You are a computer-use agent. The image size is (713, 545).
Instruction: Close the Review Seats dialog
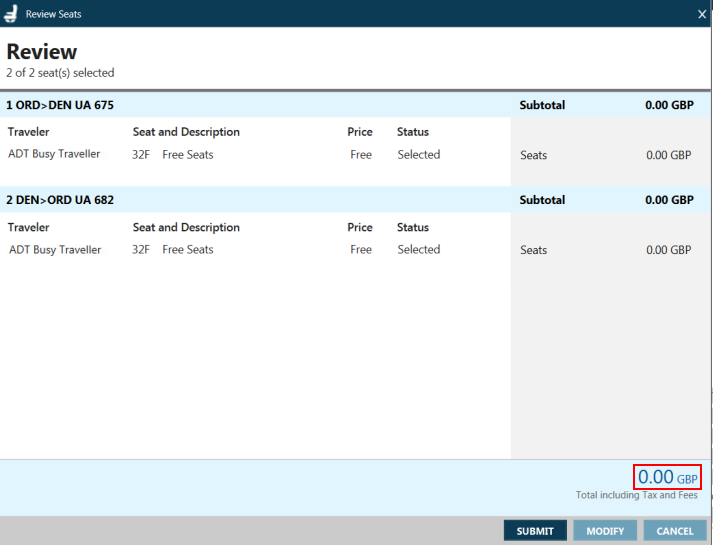pos(702,14)
